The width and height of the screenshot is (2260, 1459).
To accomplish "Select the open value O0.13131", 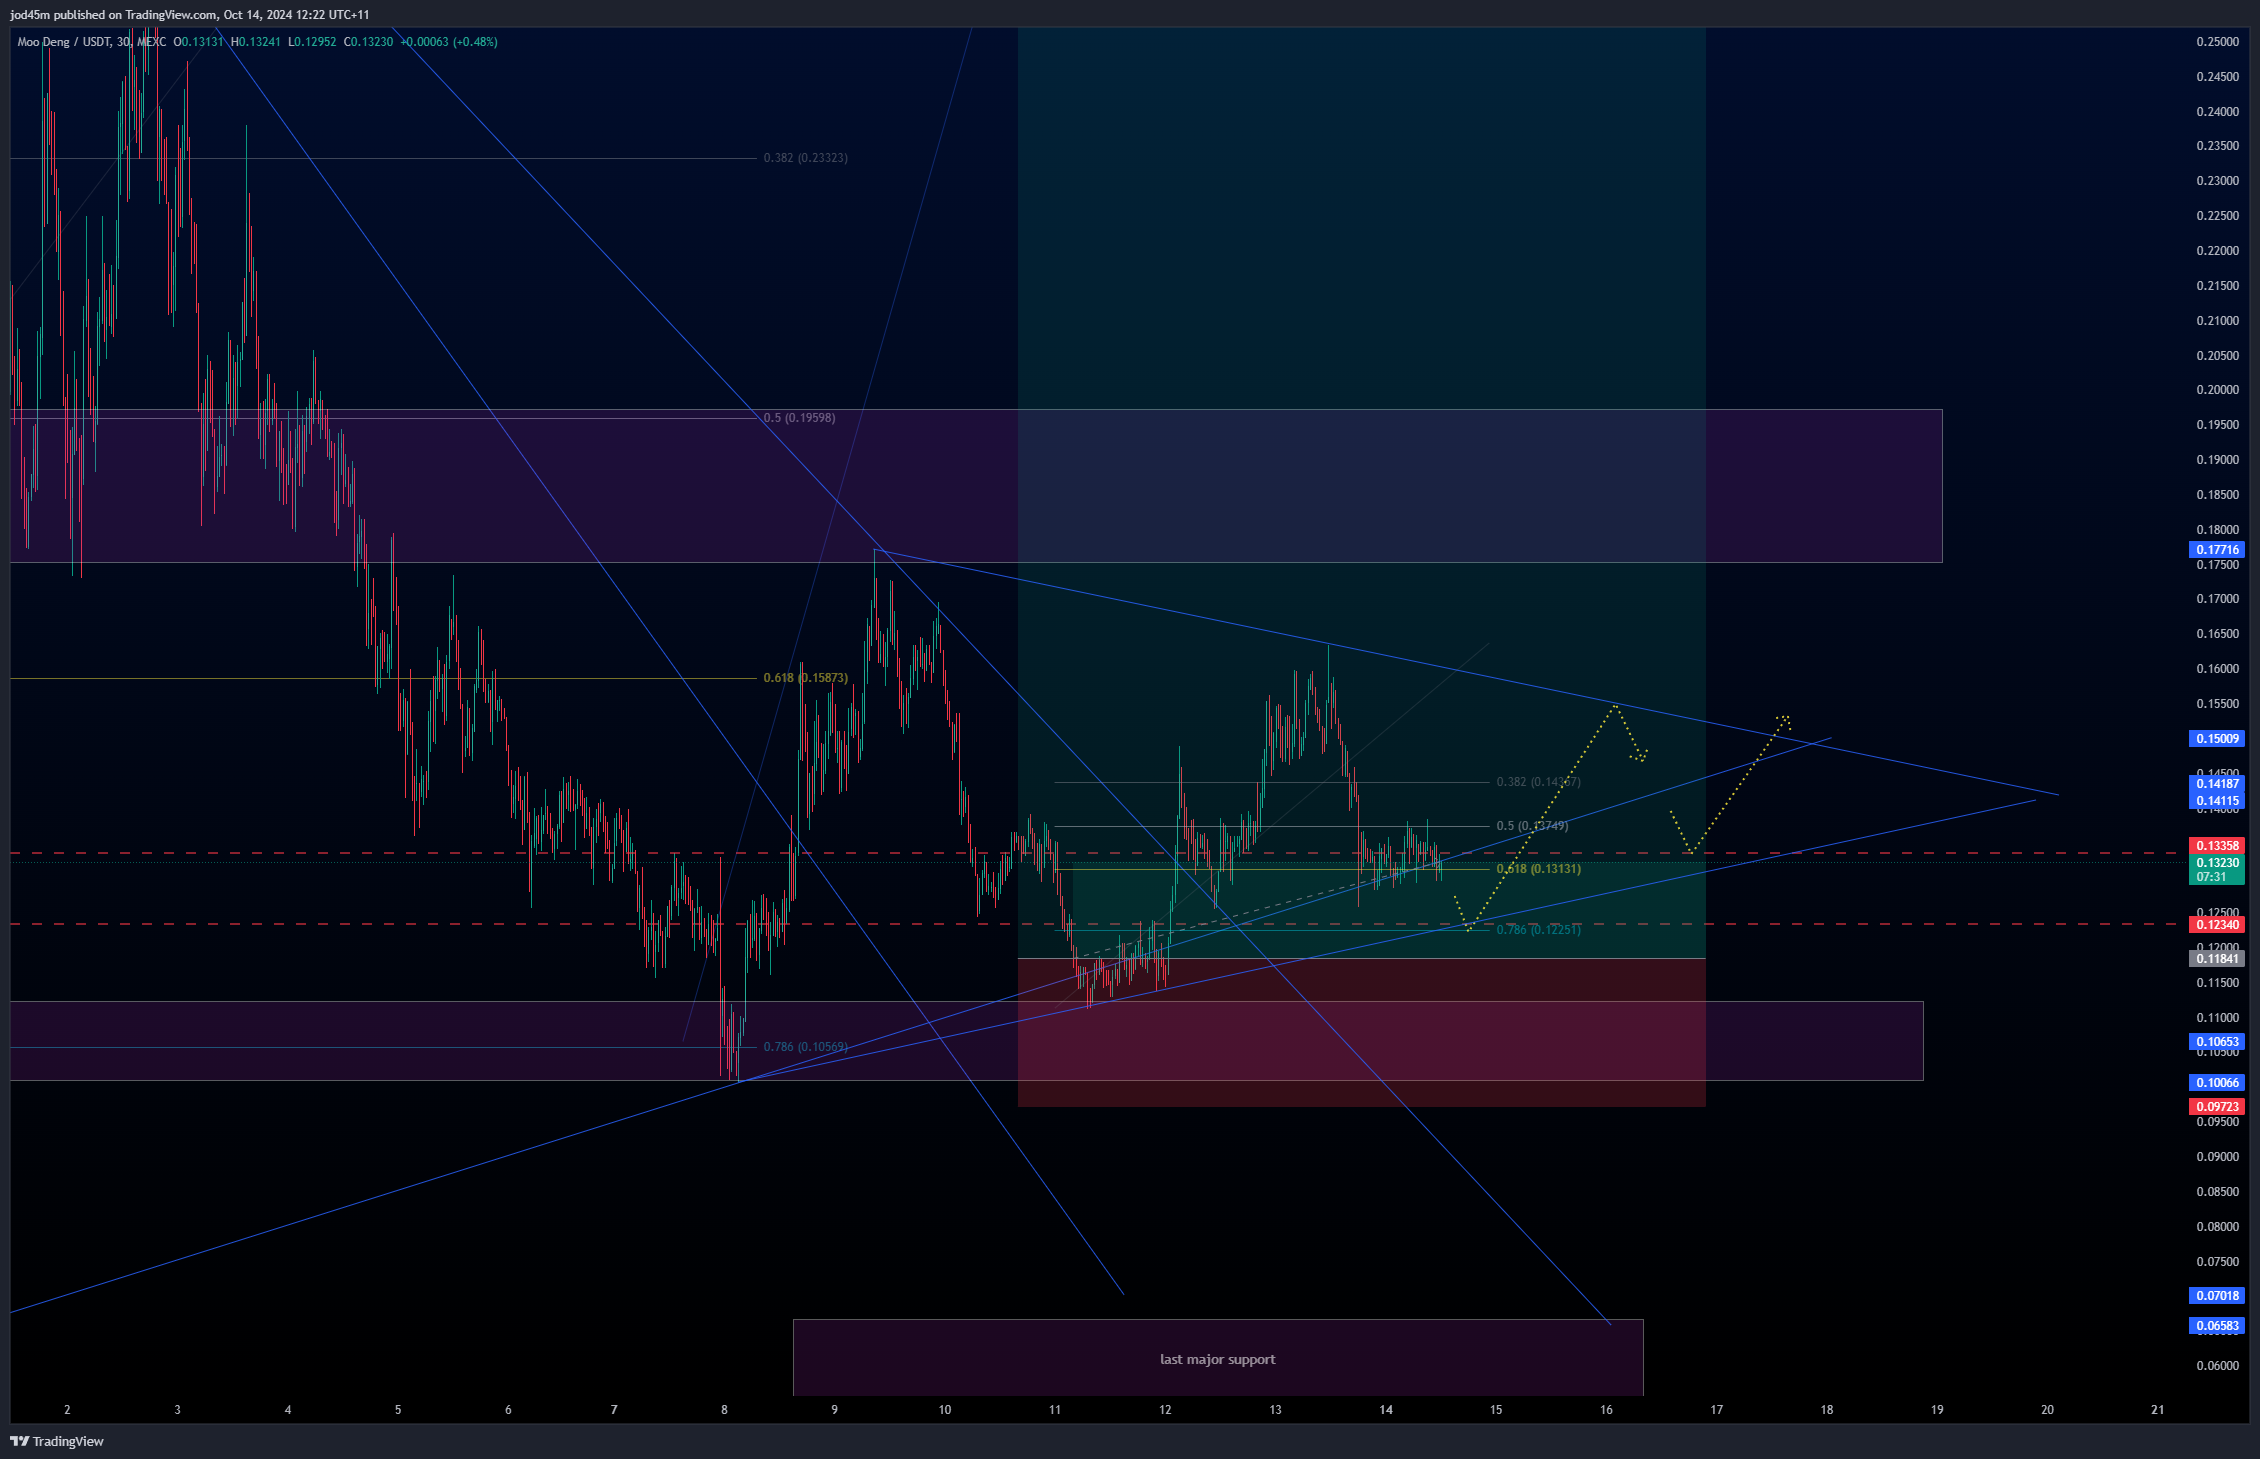I will click(198, 42).
